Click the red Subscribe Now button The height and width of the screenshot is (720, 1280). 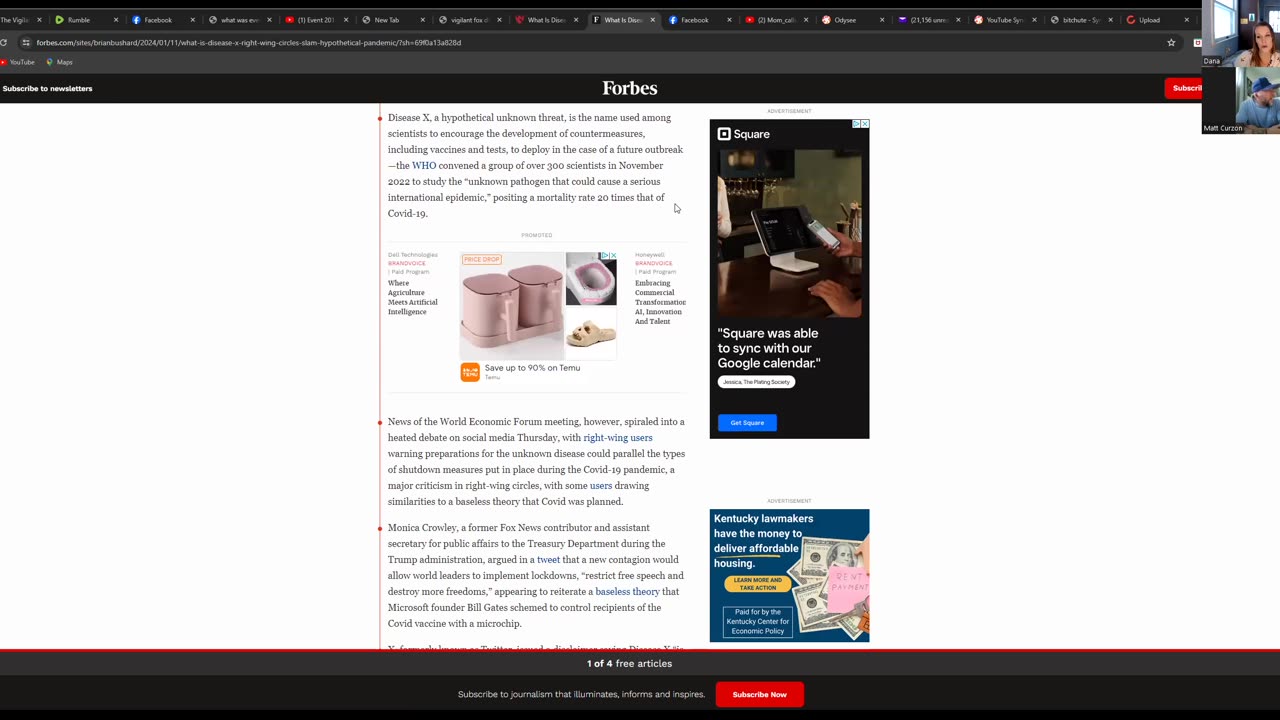click(x=760, y=695)
